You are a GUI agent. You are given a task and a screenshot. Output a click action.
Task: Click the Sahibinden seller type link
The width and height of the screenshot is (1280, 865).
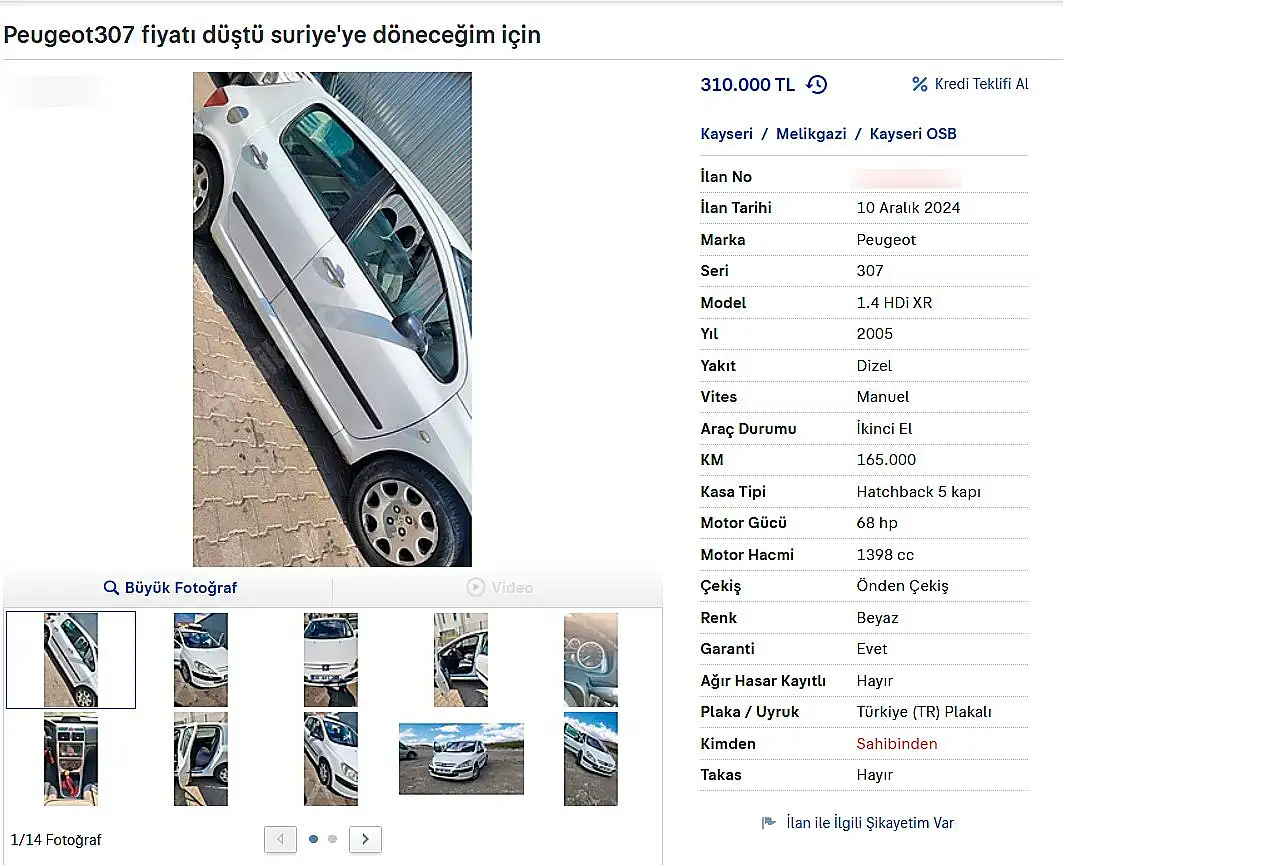click(x=897, y=744)
